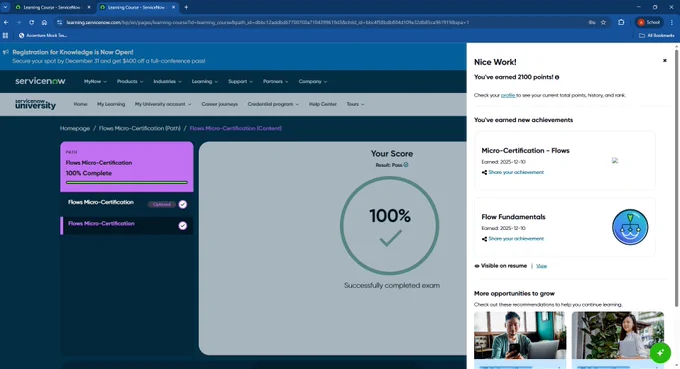Expand the Products menu
The width and height of the screenshot is (680, 369).
(x=130, y=82)
